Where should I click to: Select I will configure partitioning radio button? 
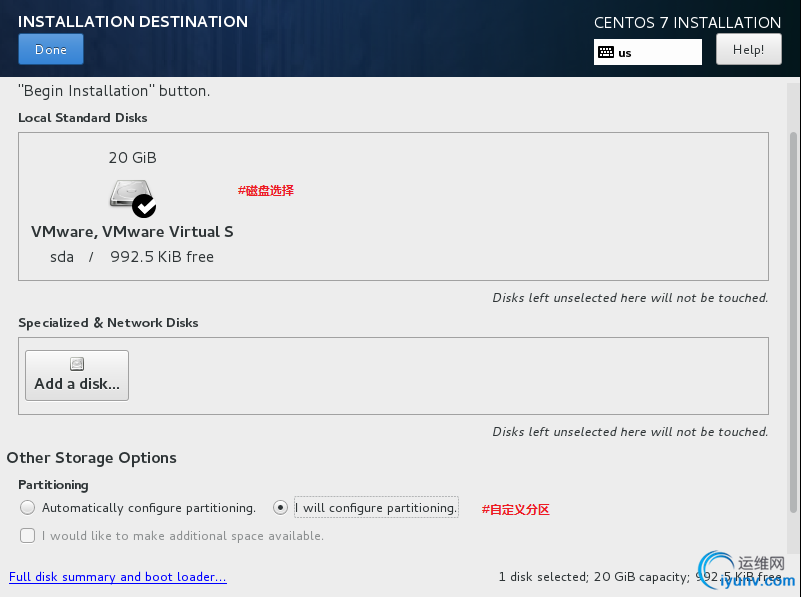click(280, 508)
